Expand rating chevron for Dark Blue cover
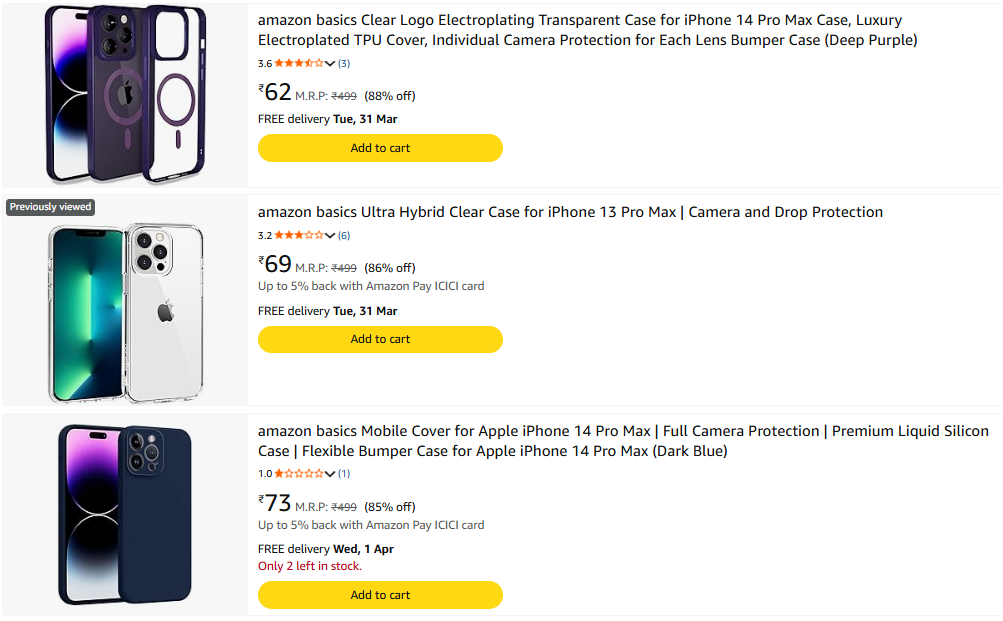 330,474
